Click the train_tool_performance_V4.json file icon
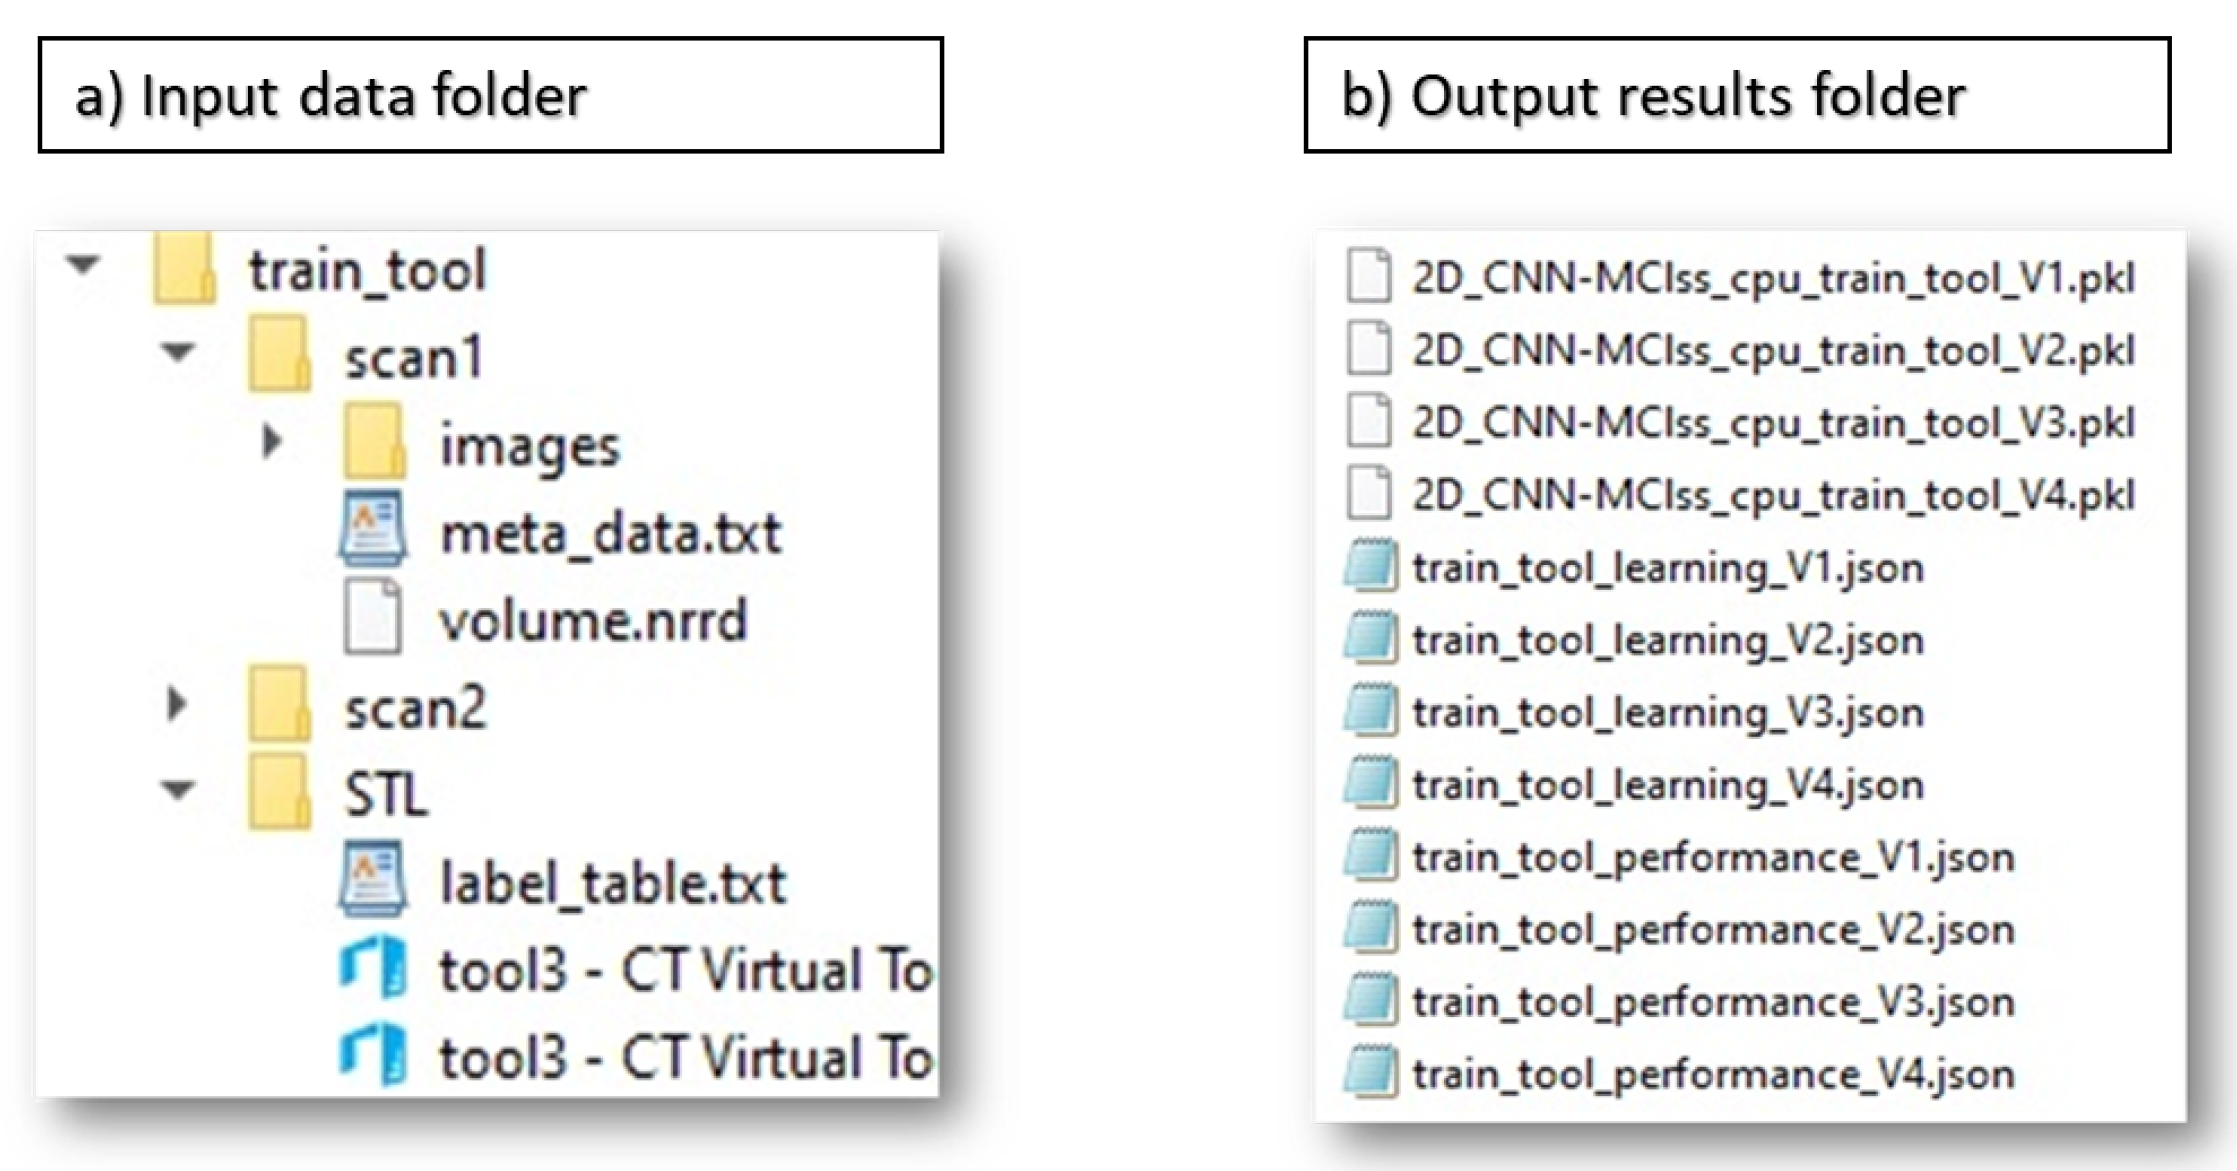 [1369, 1073]
